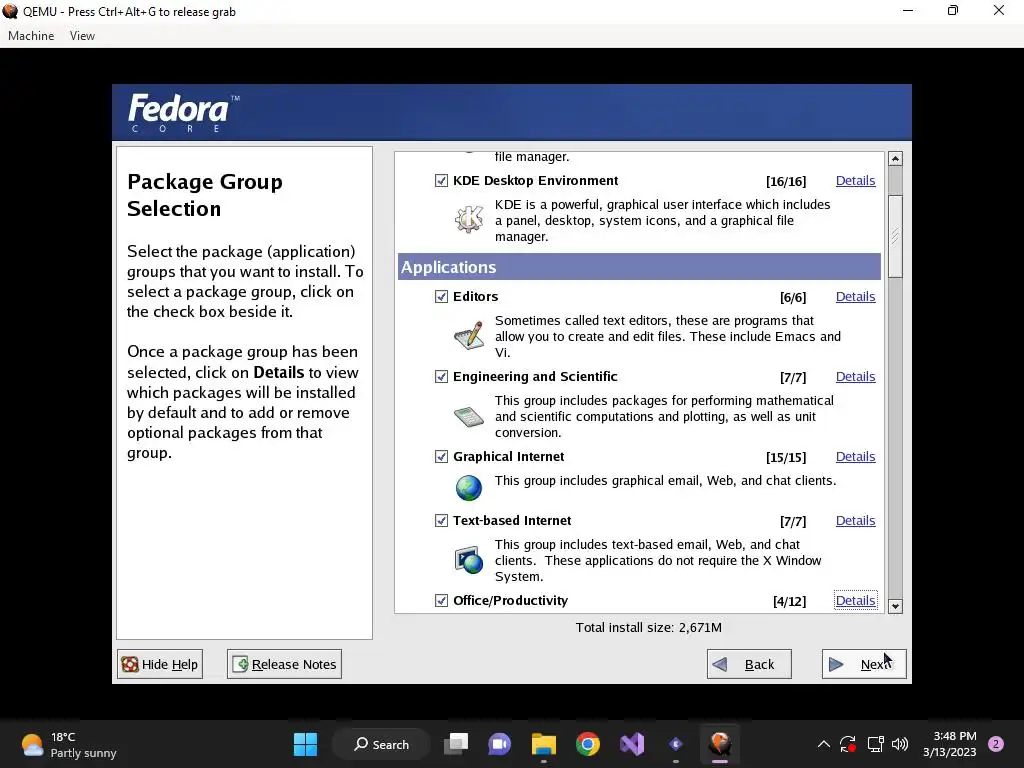1024x768 pixels.
Task: Click the taskbar clock showing 3:48 PM
Action: [950, 744]
